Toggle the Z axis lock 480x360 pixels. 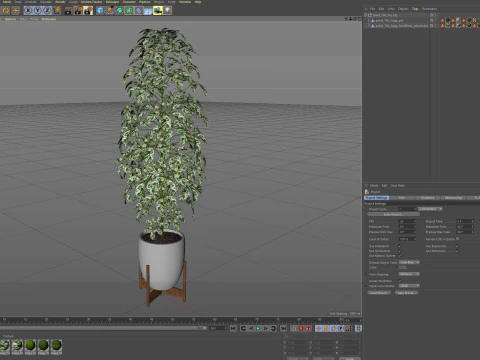tap(47, 11)
